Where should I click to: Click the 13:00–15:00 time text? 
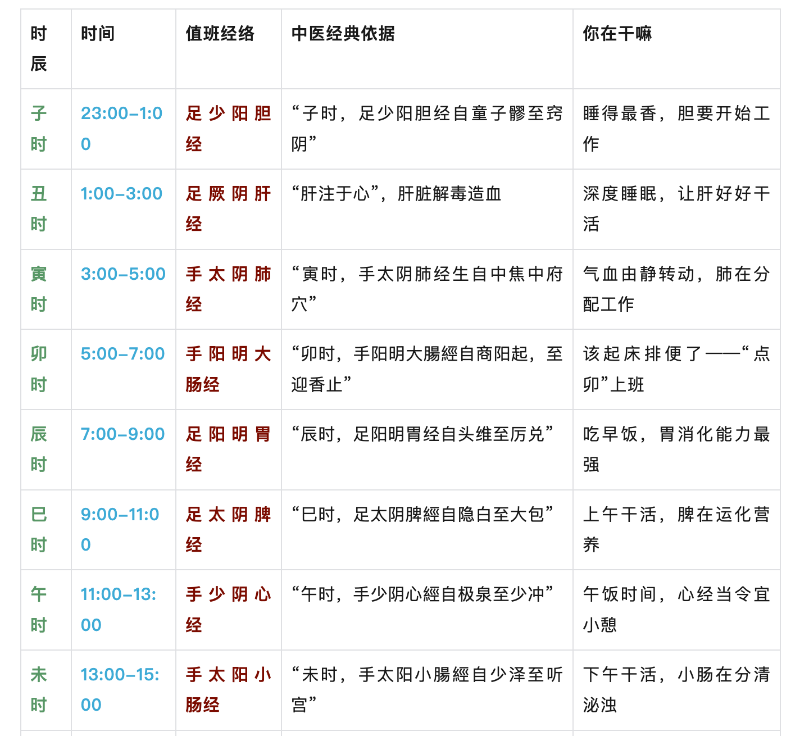pos(120,689)
